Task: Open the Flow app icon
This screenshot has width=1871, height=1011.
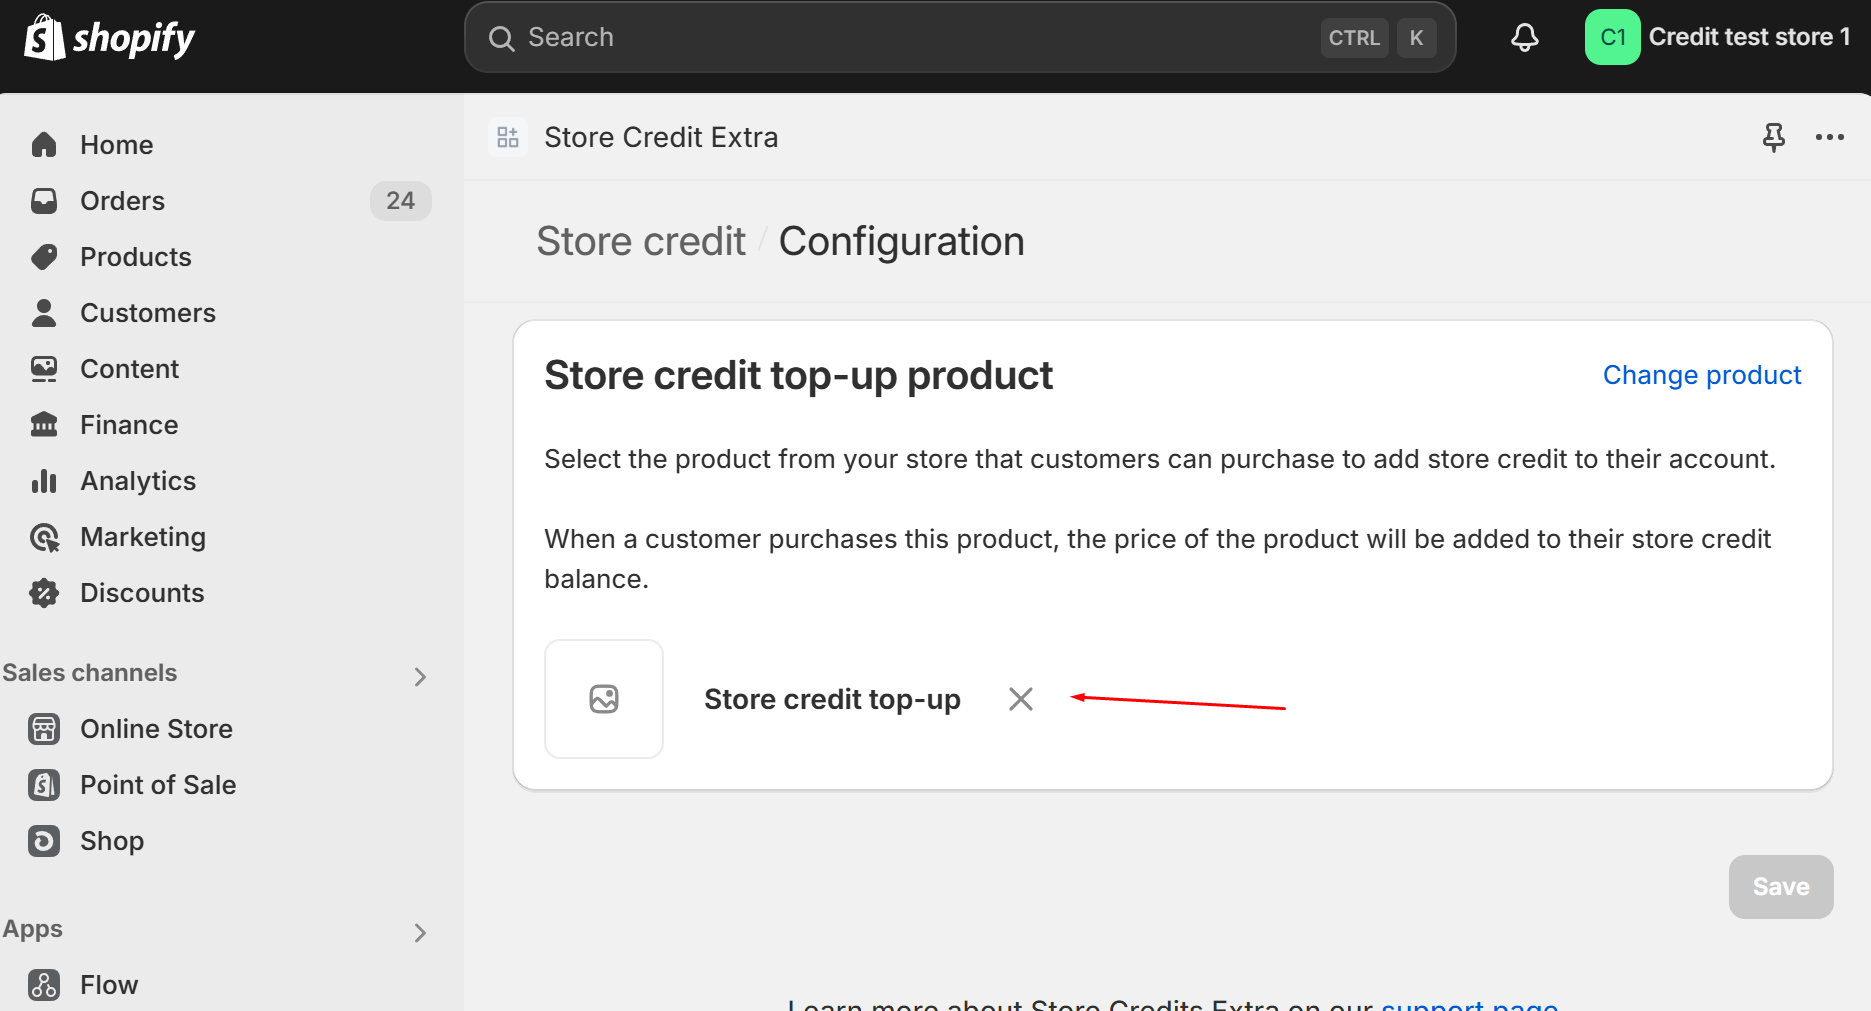Action: [x=44, y=985]
